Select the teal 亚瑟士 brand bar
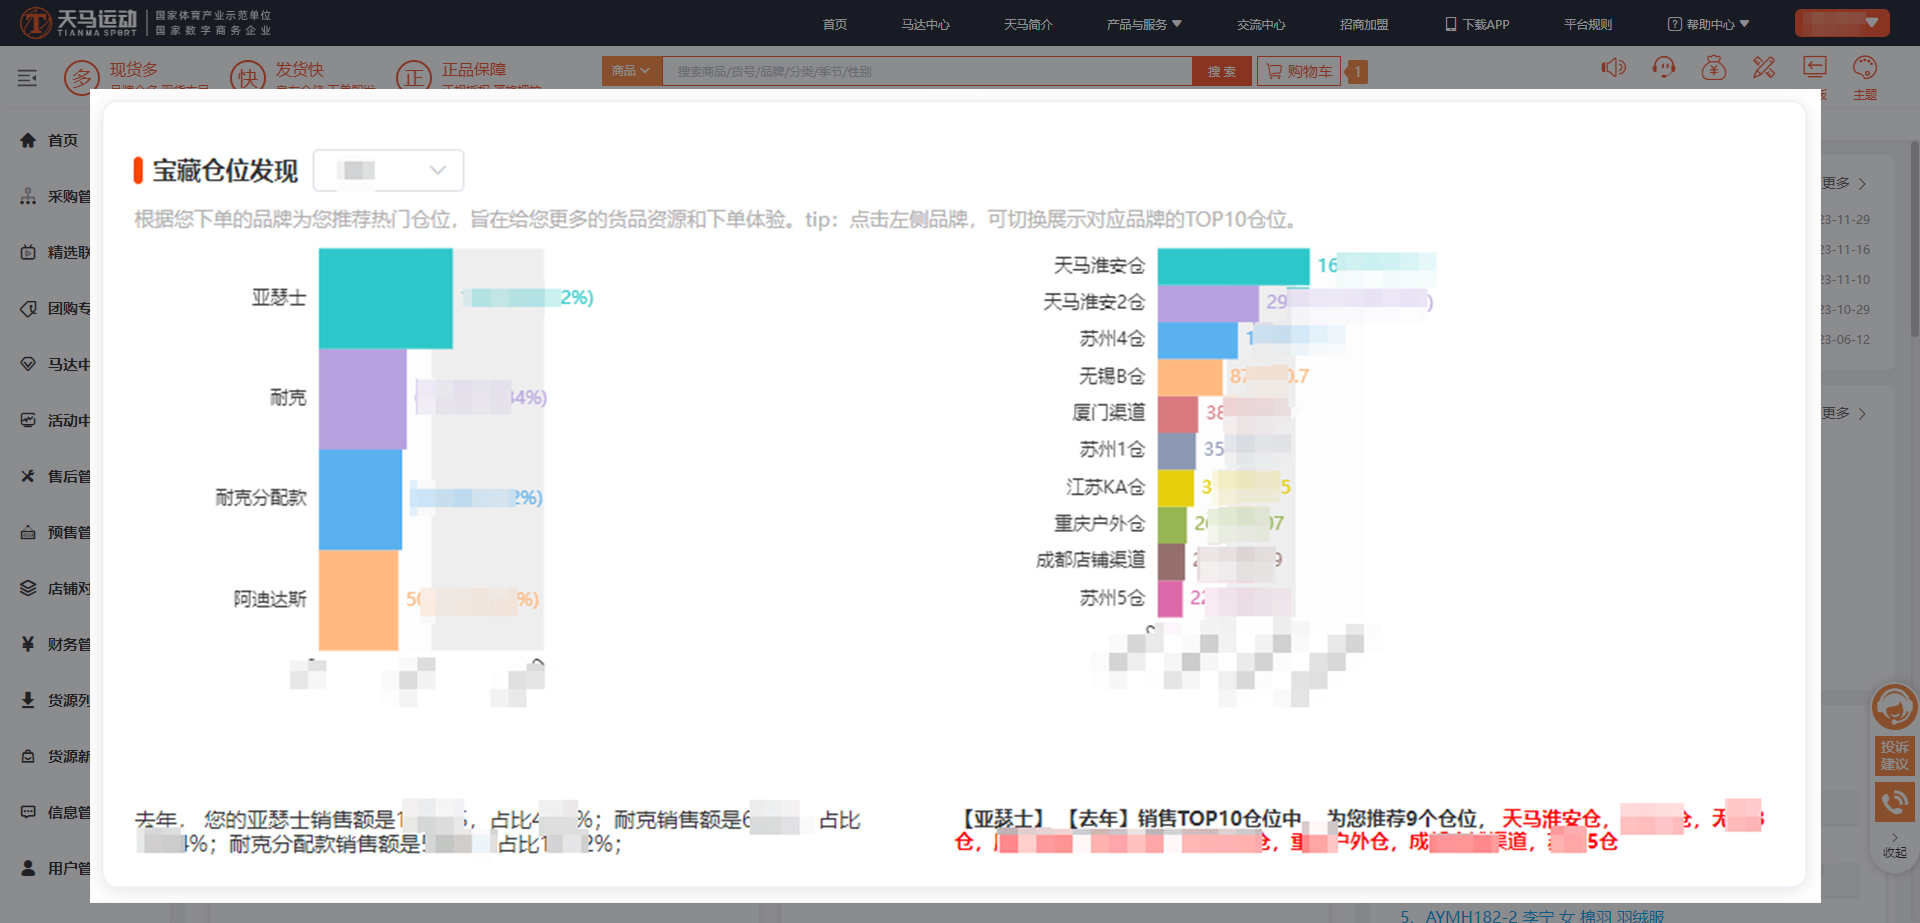This screenshot has width=1920, height=923. tap(385, 298)
